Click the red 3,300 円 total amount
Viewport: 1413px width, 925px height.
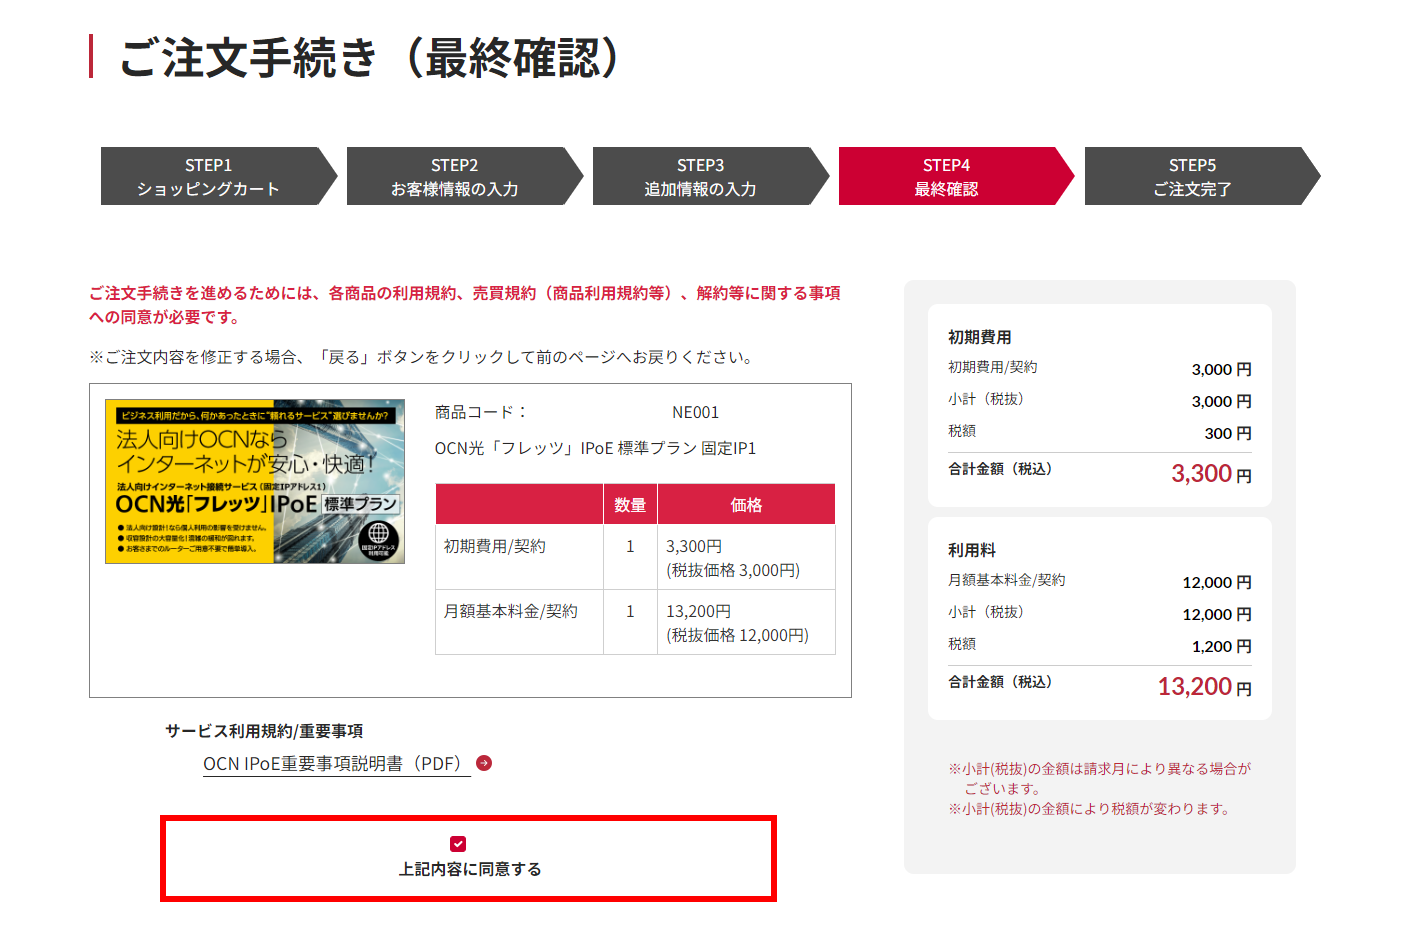1211,473
